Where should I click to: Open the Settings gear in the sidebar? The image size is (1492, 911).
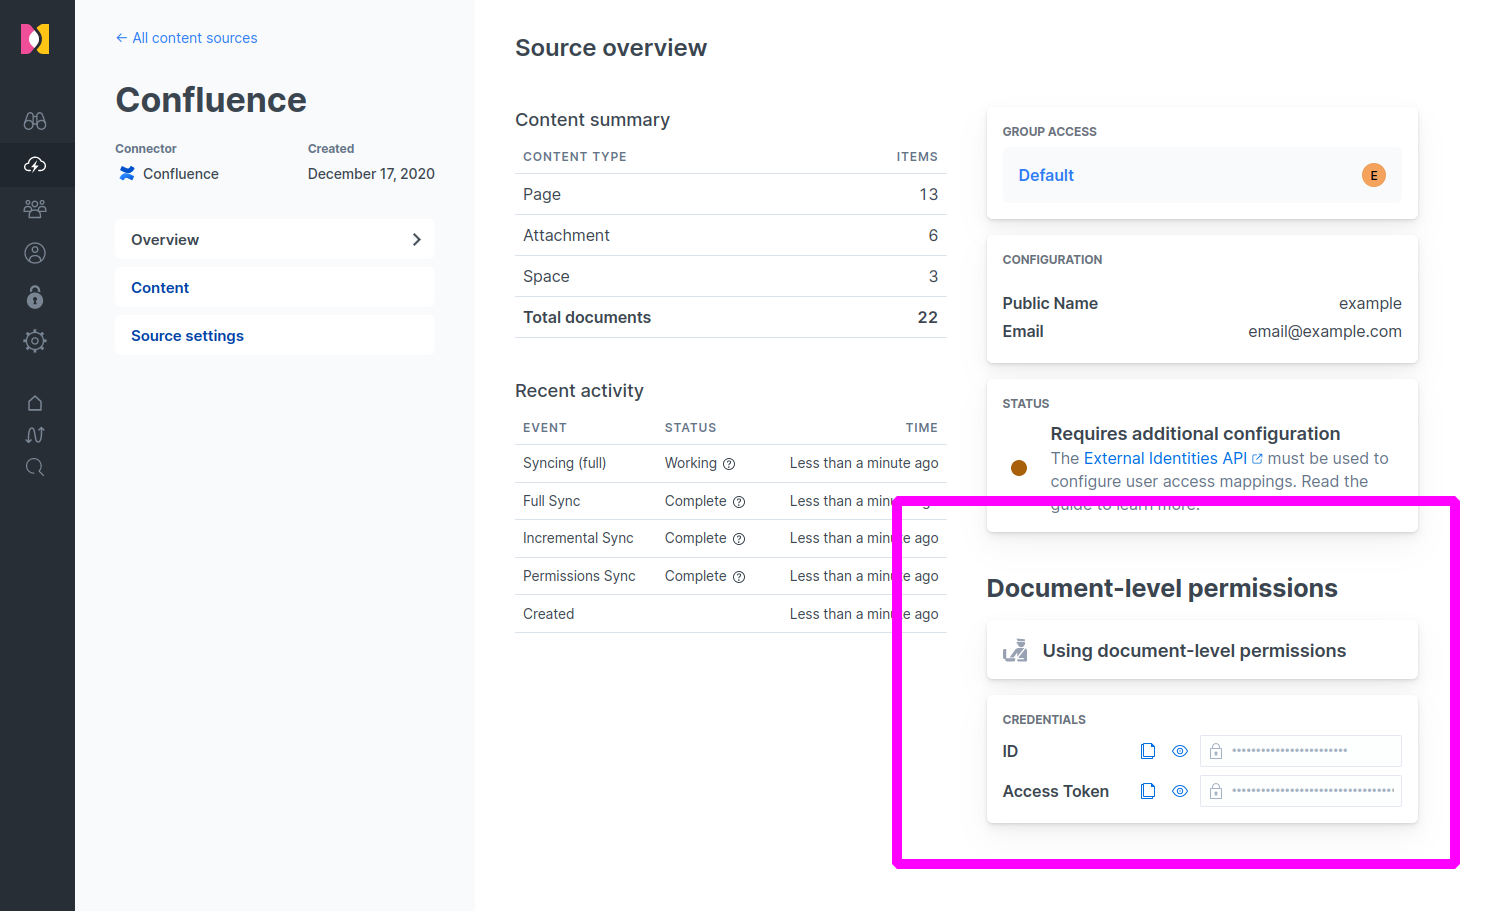point(36,341)
